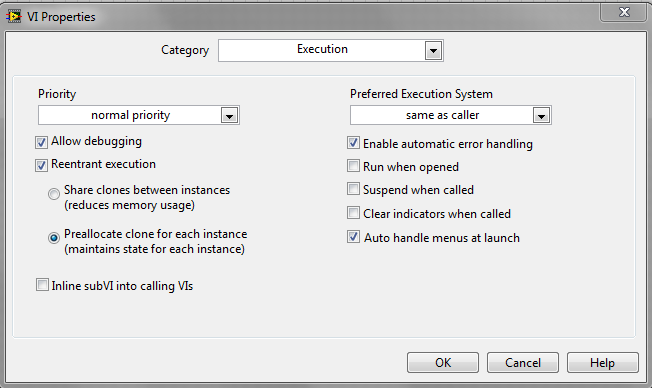Click the Priority label text
652x388 pixels.
57,94
